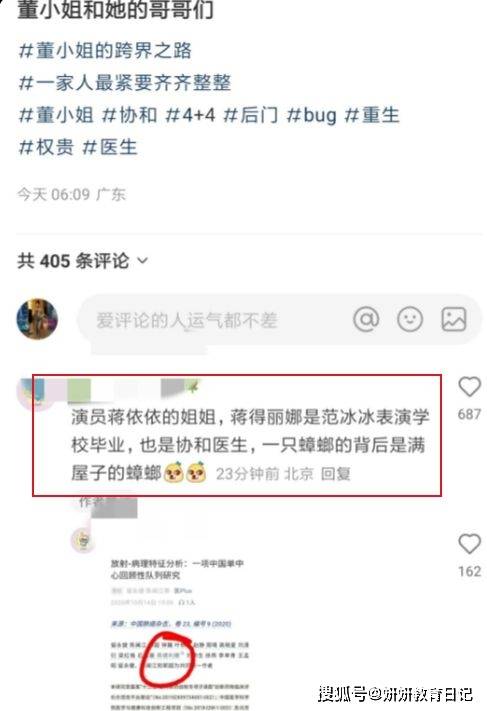Like the comment with 687 likes
The height and width of the screenshot is (711, 487).
tap(469, 387)
